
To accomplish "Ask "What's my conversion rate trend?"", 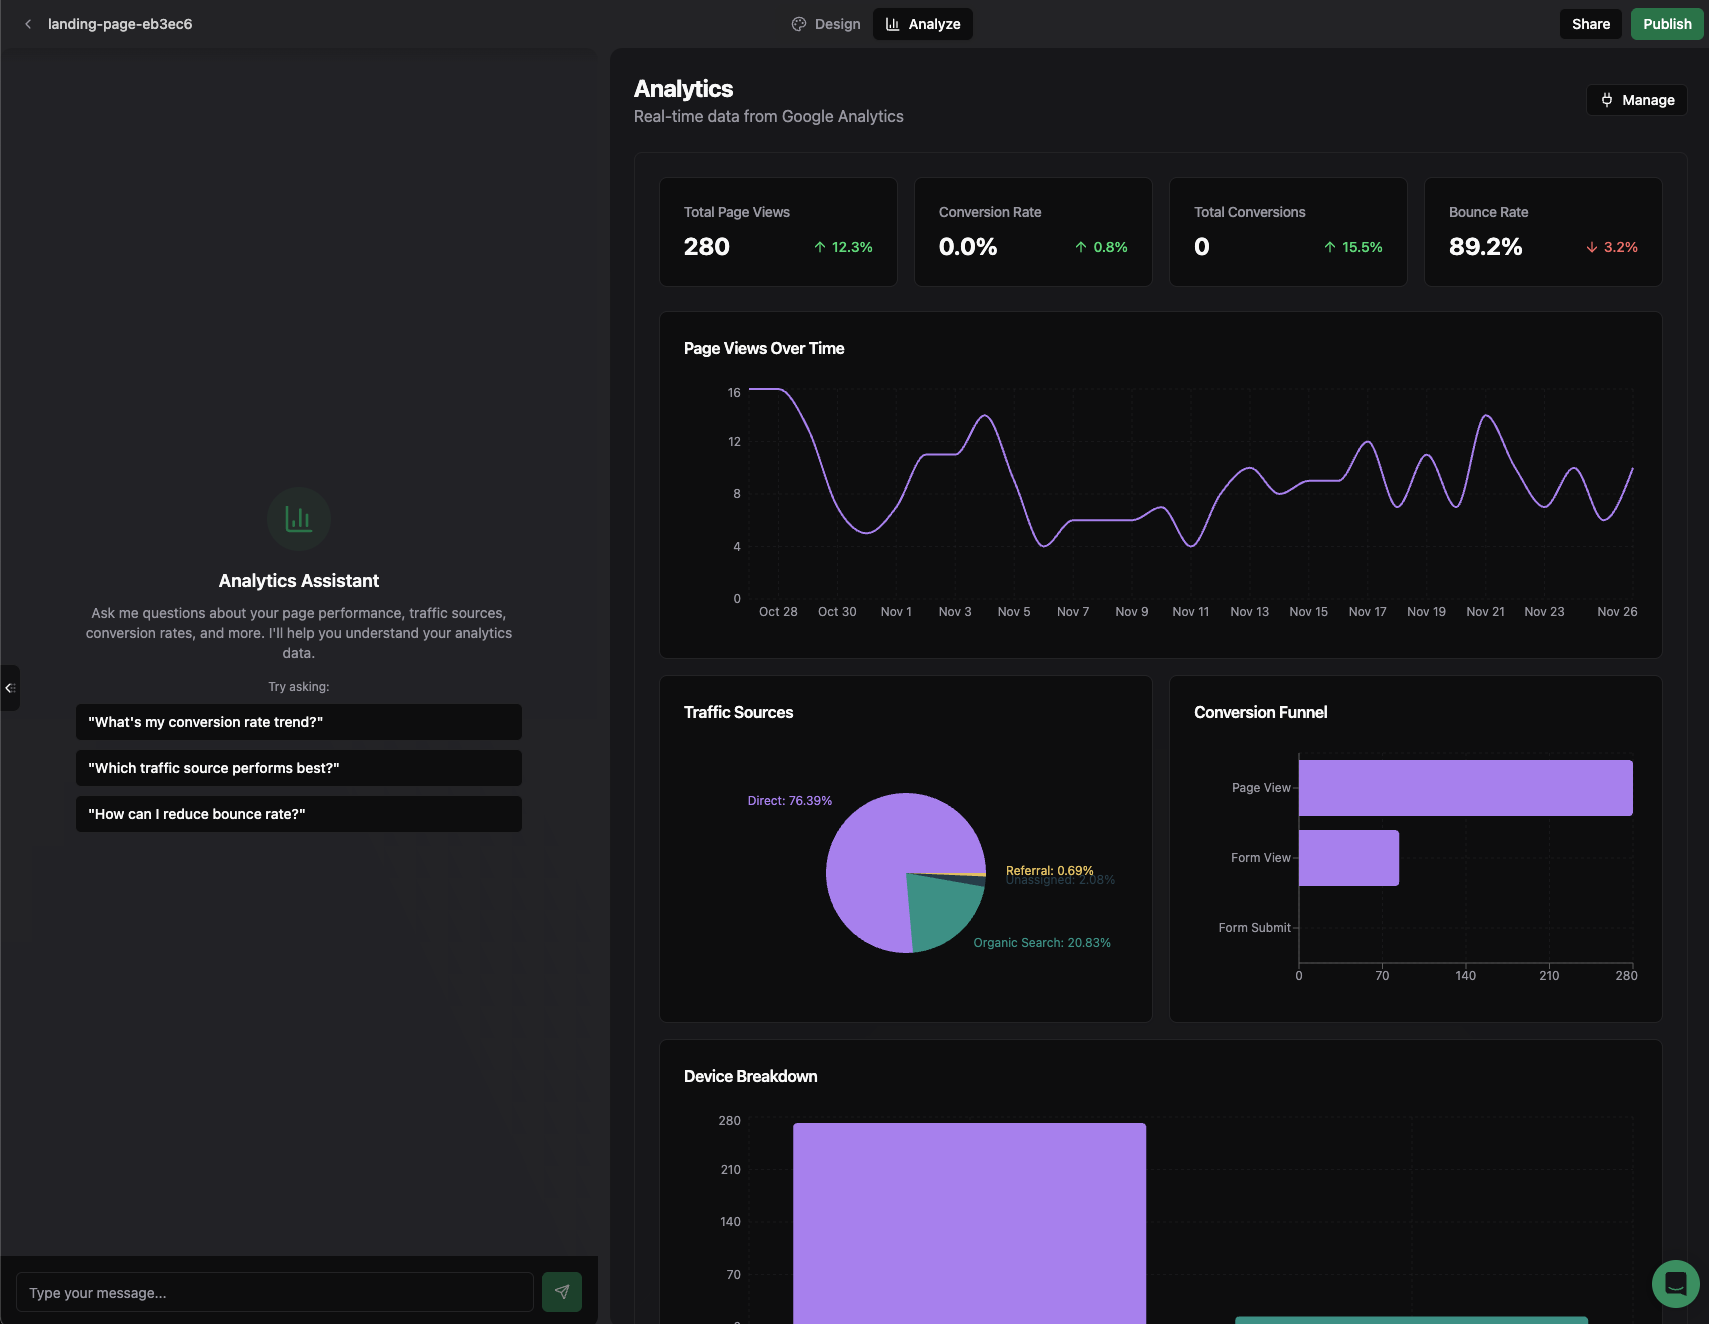I will click(x=298, y=721).
